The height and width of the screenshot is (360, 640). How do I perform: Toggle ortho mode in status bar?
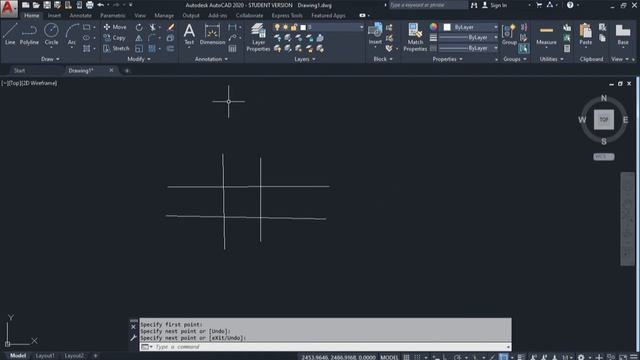pyautogui.click(x=446, y=357)
